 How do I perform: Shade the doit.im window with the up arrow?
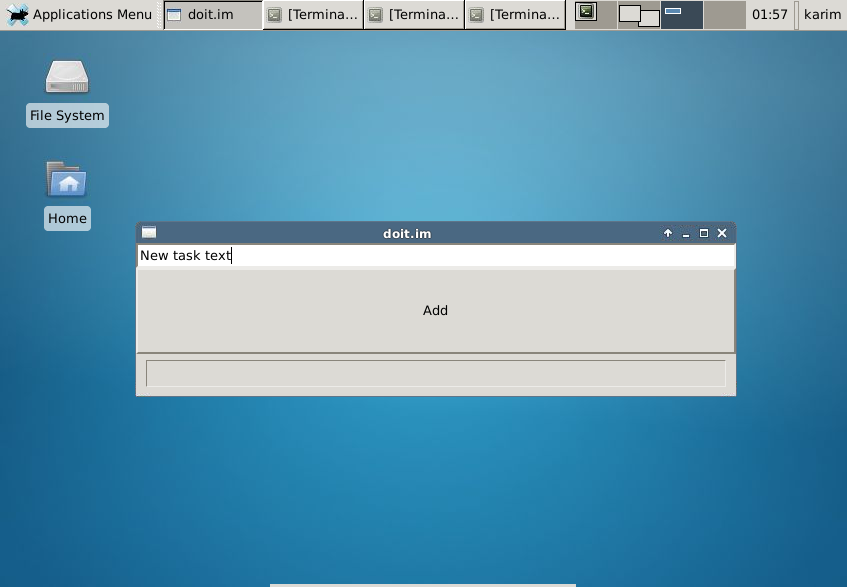(668, 233)
